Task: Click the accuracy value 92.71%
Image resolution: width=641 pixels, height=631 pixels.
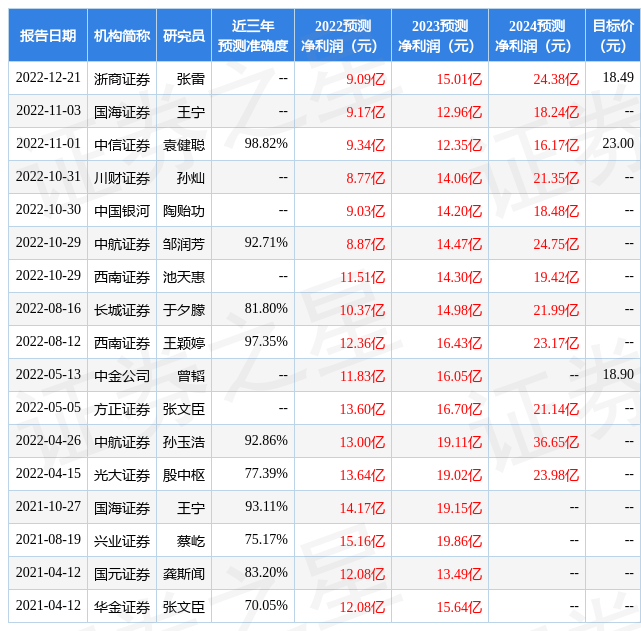Action: pyautogui.click(x=266, y=243)
